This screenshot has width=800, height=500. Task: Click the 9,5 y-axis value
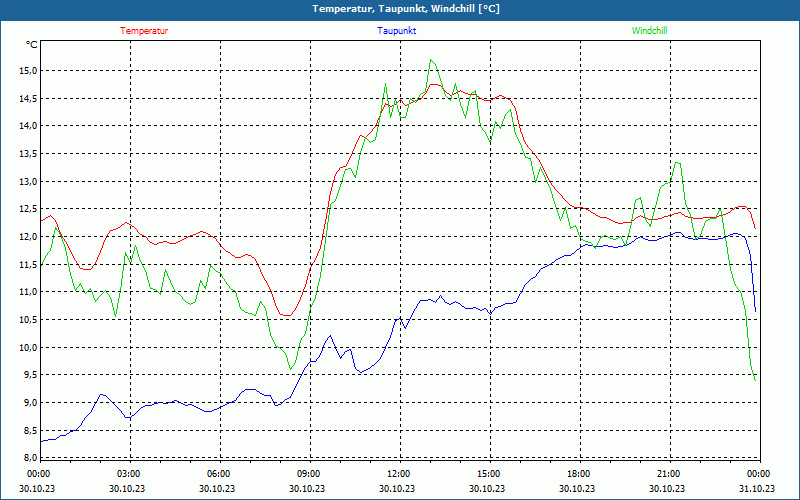[30, 375]
